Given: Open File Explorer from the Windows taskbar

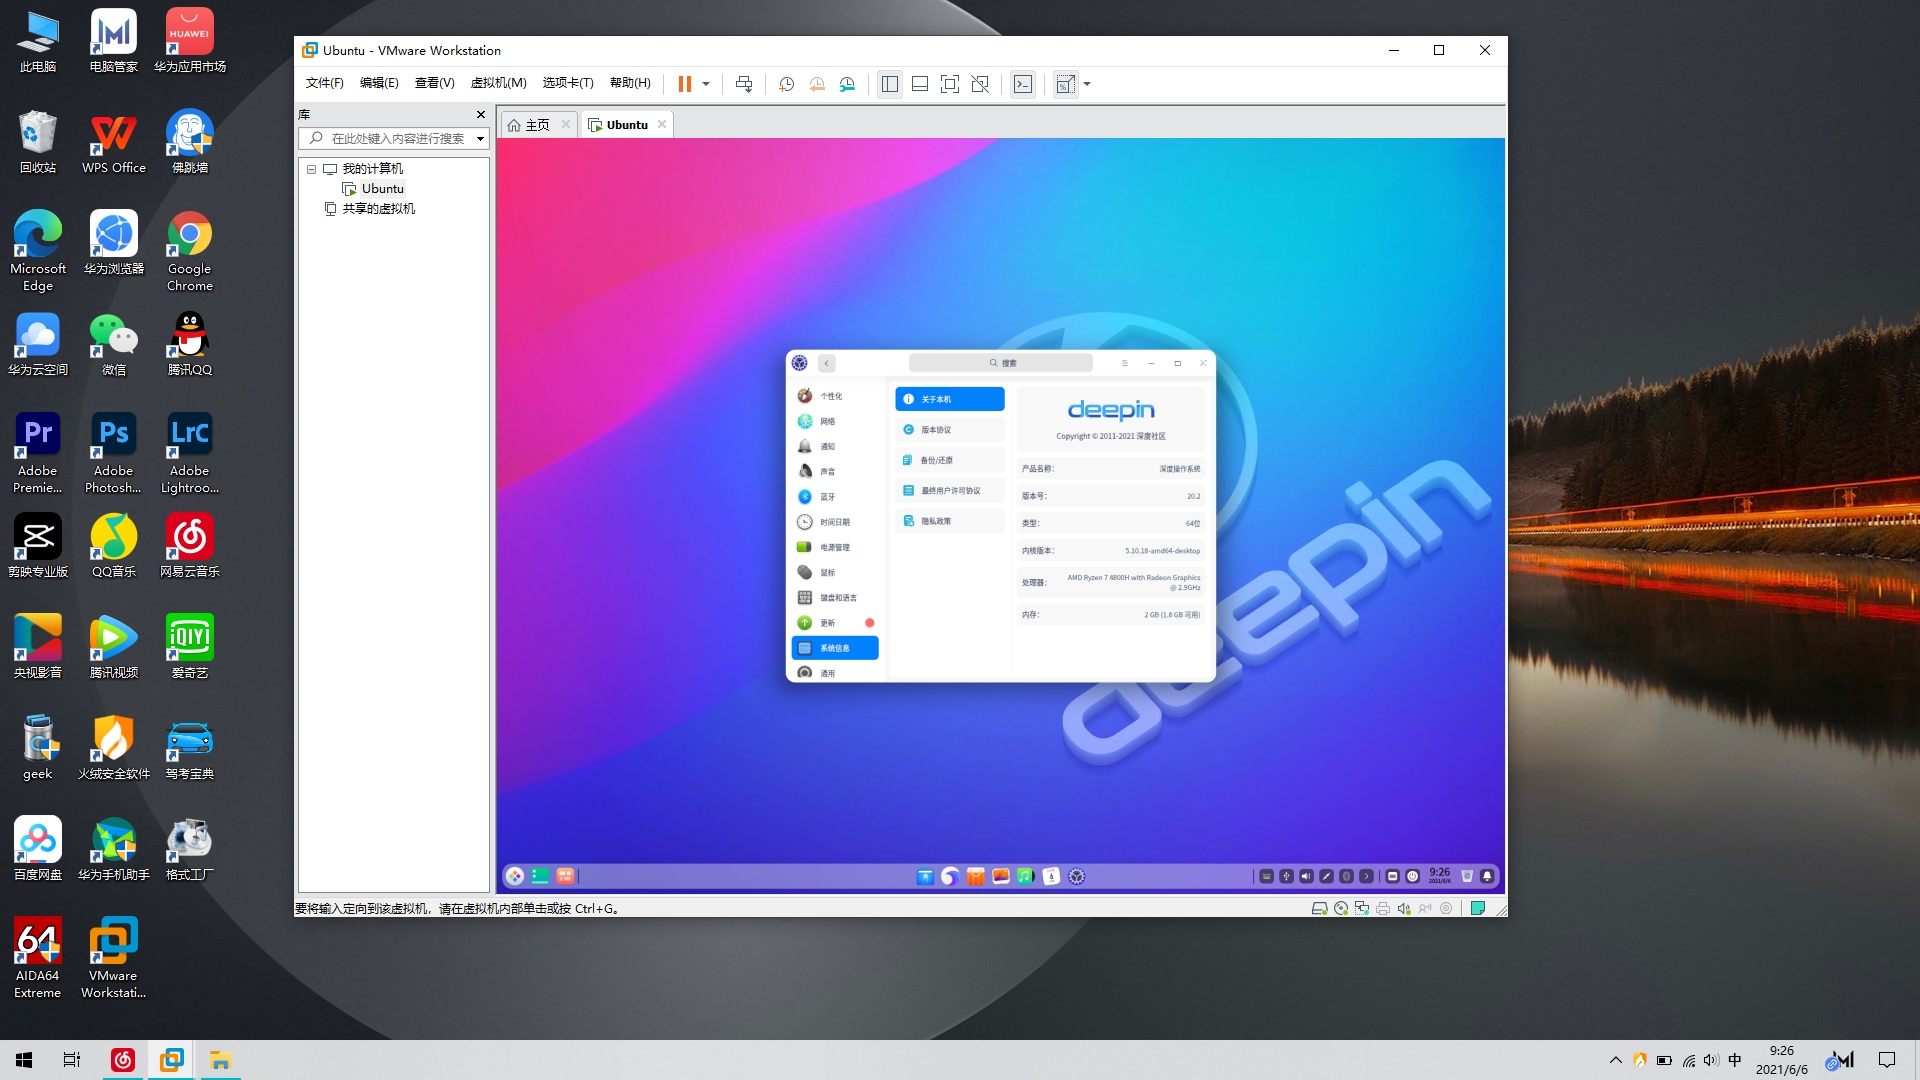Looking at the screenshot, I should (x=220, y=1060).
